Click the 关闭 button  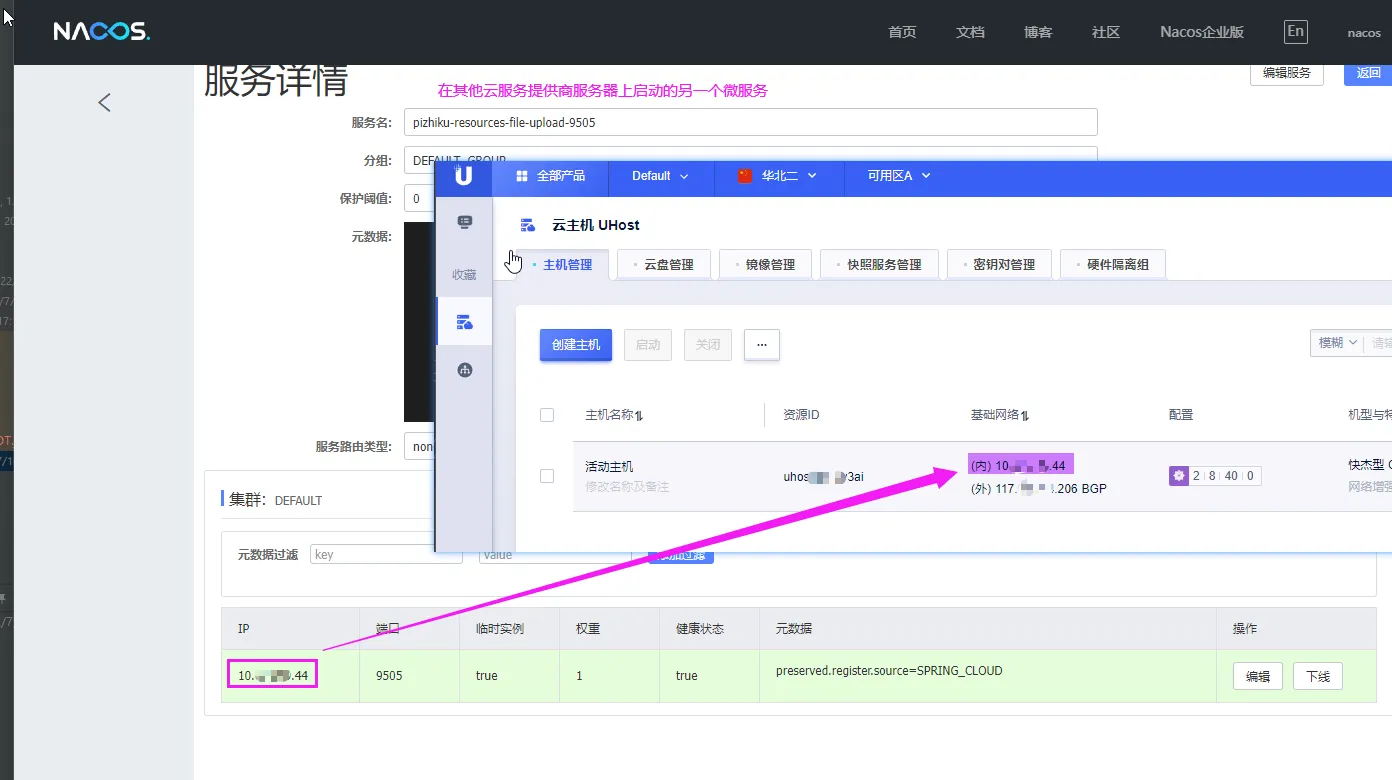coord(708,345)
